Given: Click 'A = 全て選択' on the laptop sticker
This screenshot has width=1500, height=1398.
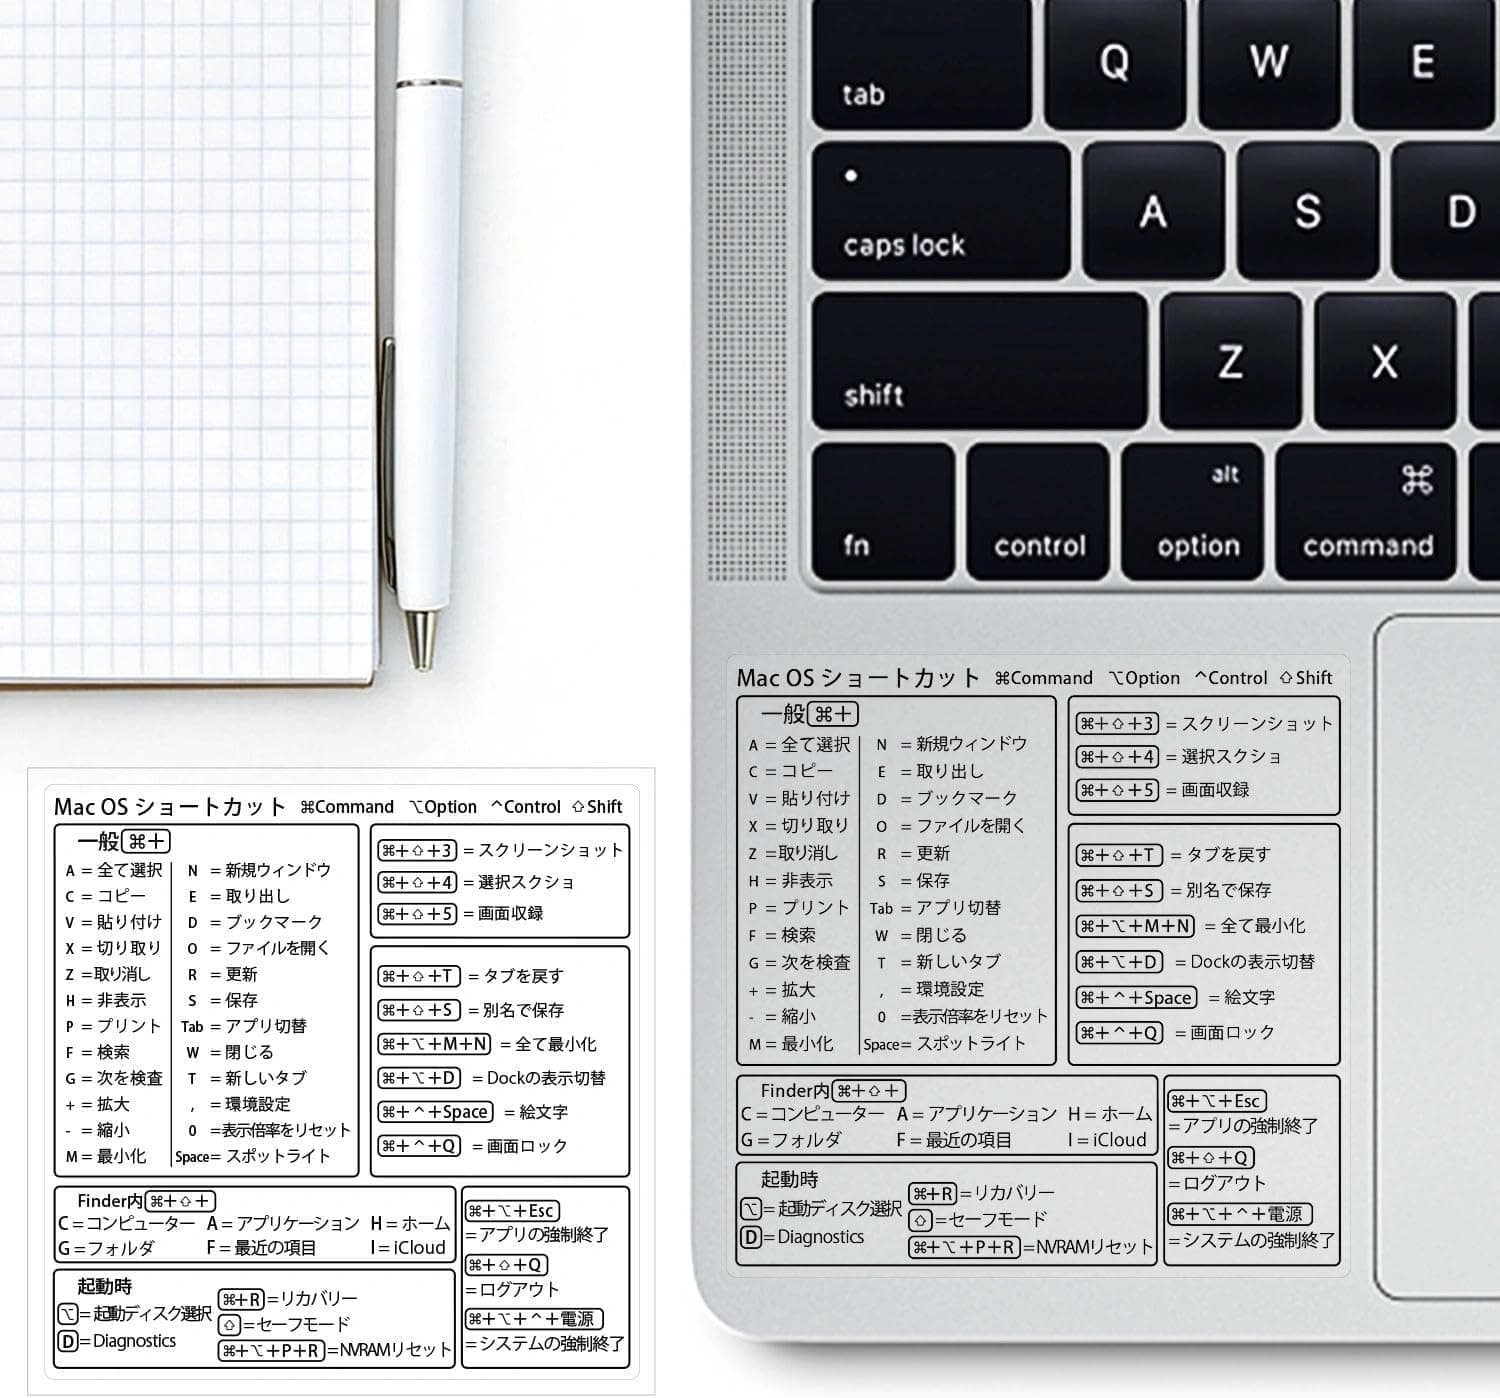Looking at the screenshot, I should [x=799, y=745].
